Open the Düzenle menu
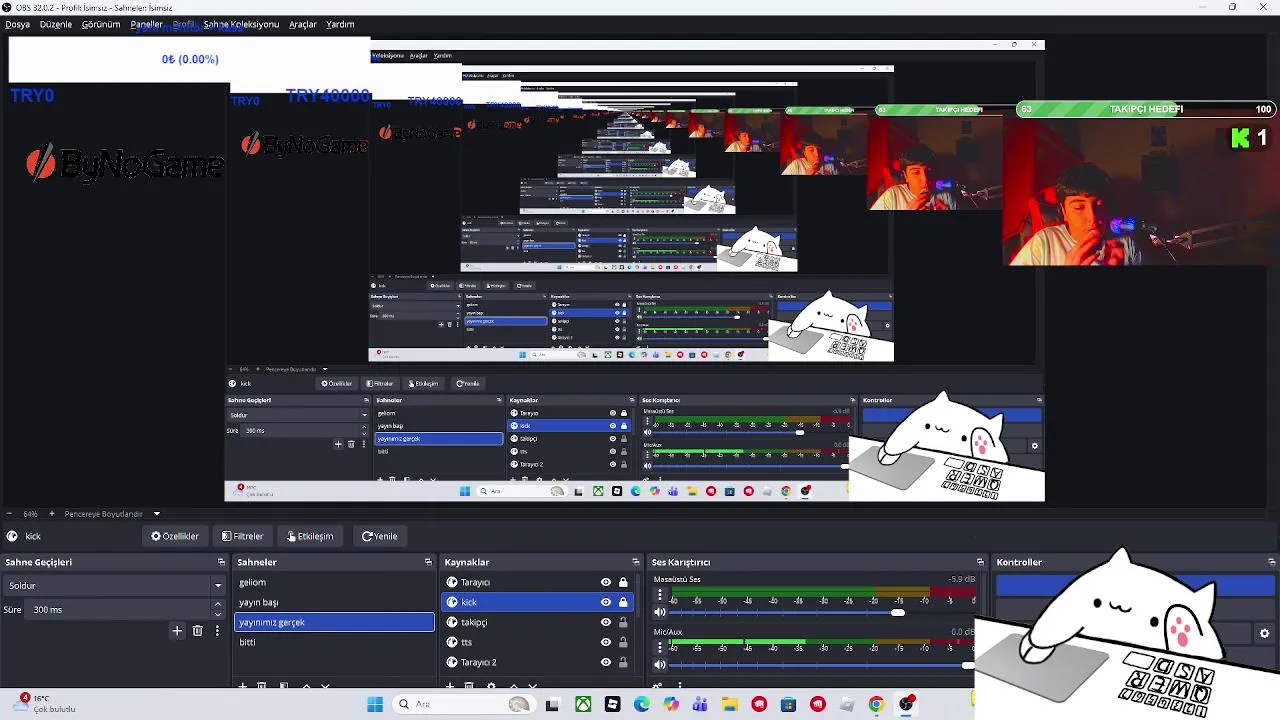The height and width of the screenshot is (720, 1280). click(x=56, y=24)
